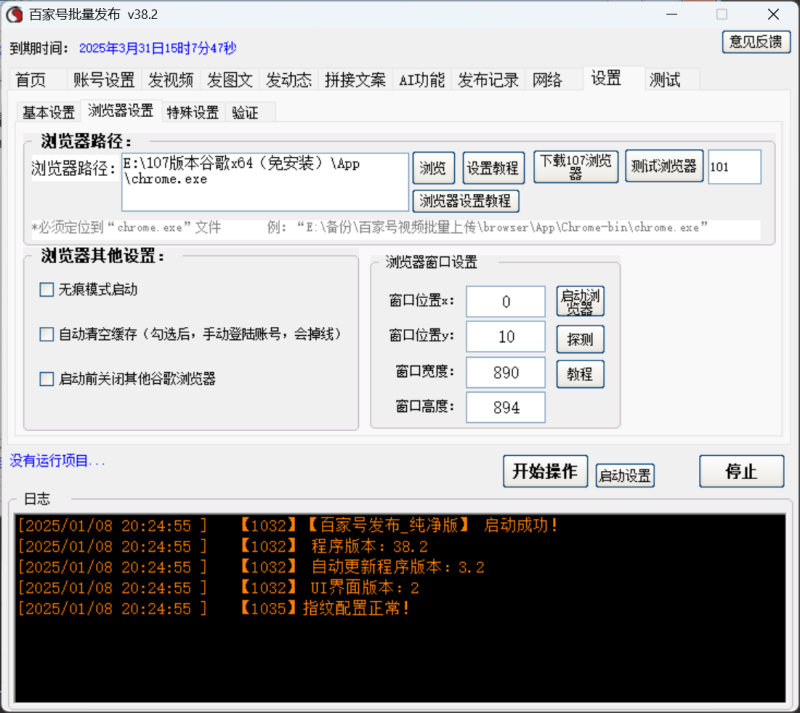This screenshot has height=713, width=800.
Task: Launch browser via 启动浏览器 button
Action: 580,301
